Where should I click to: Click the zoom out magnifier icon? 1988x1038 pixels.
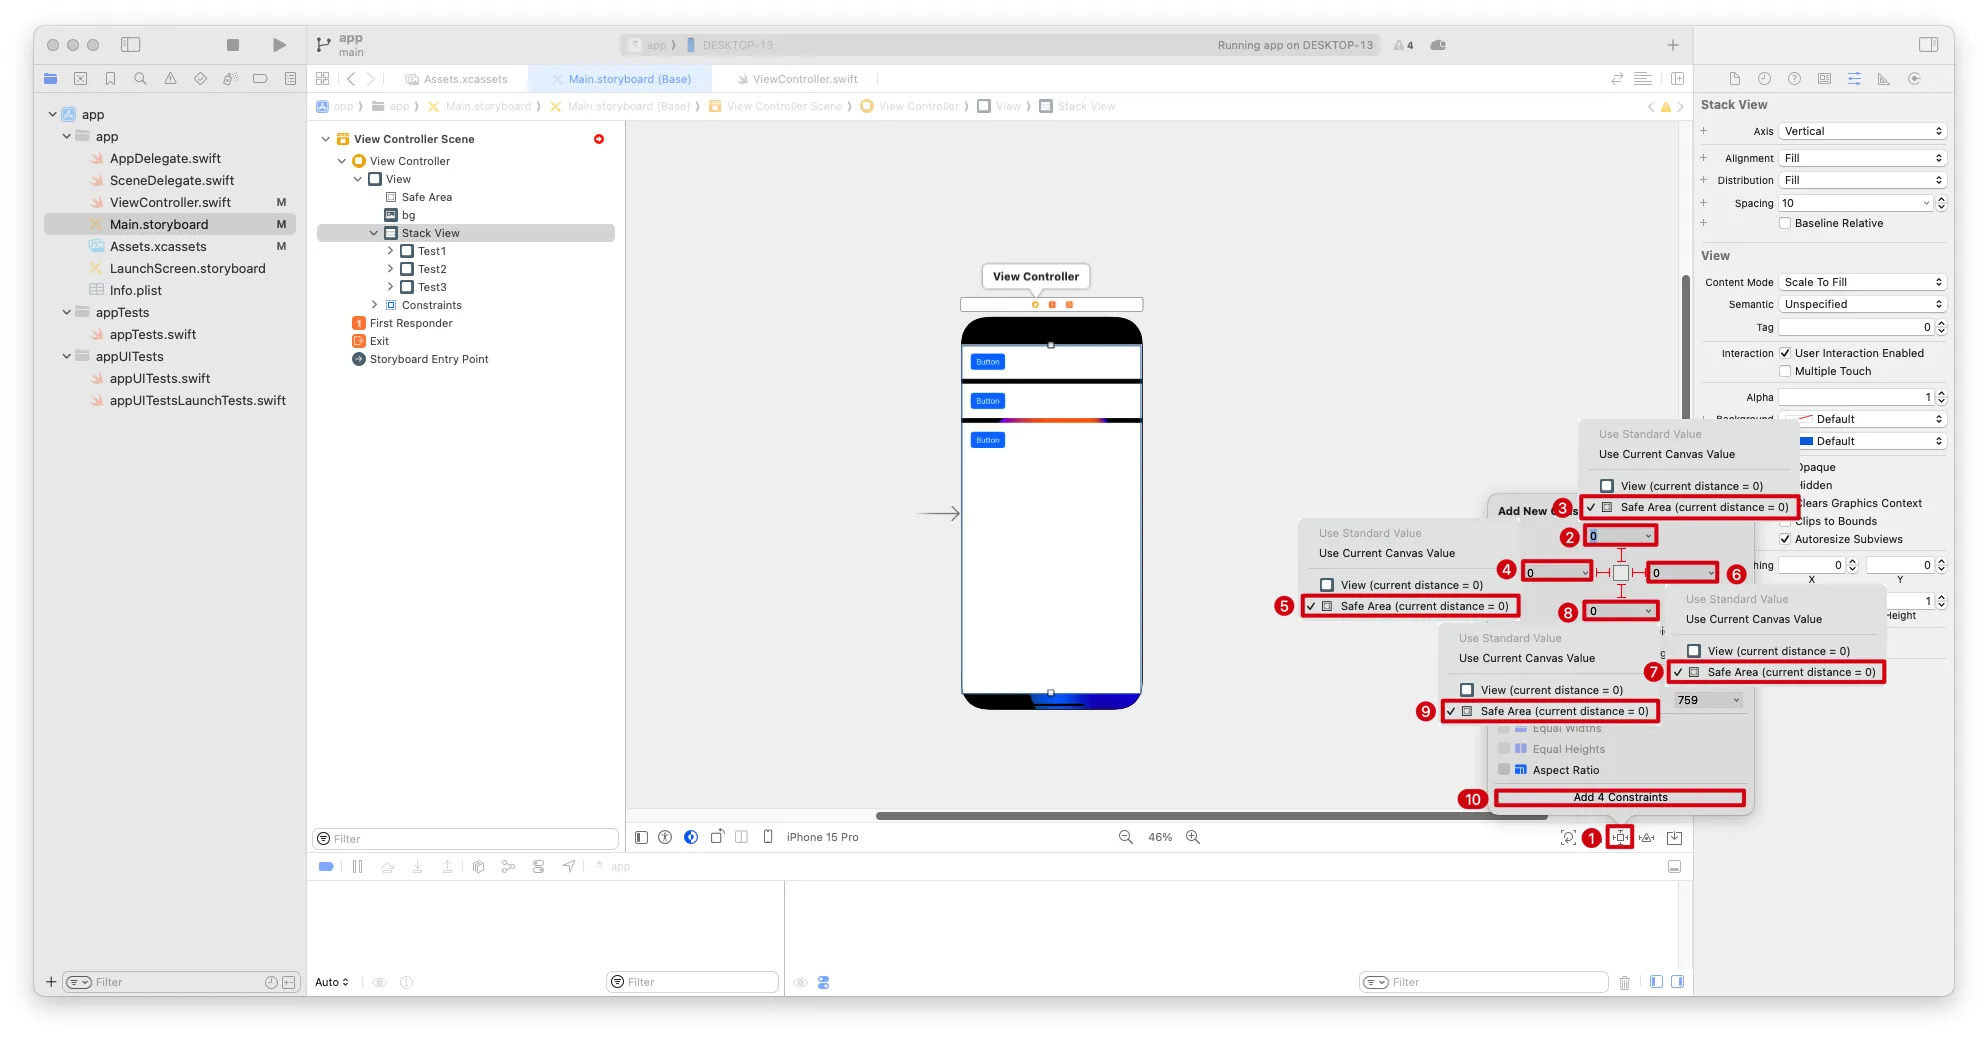pos(1126,838)
